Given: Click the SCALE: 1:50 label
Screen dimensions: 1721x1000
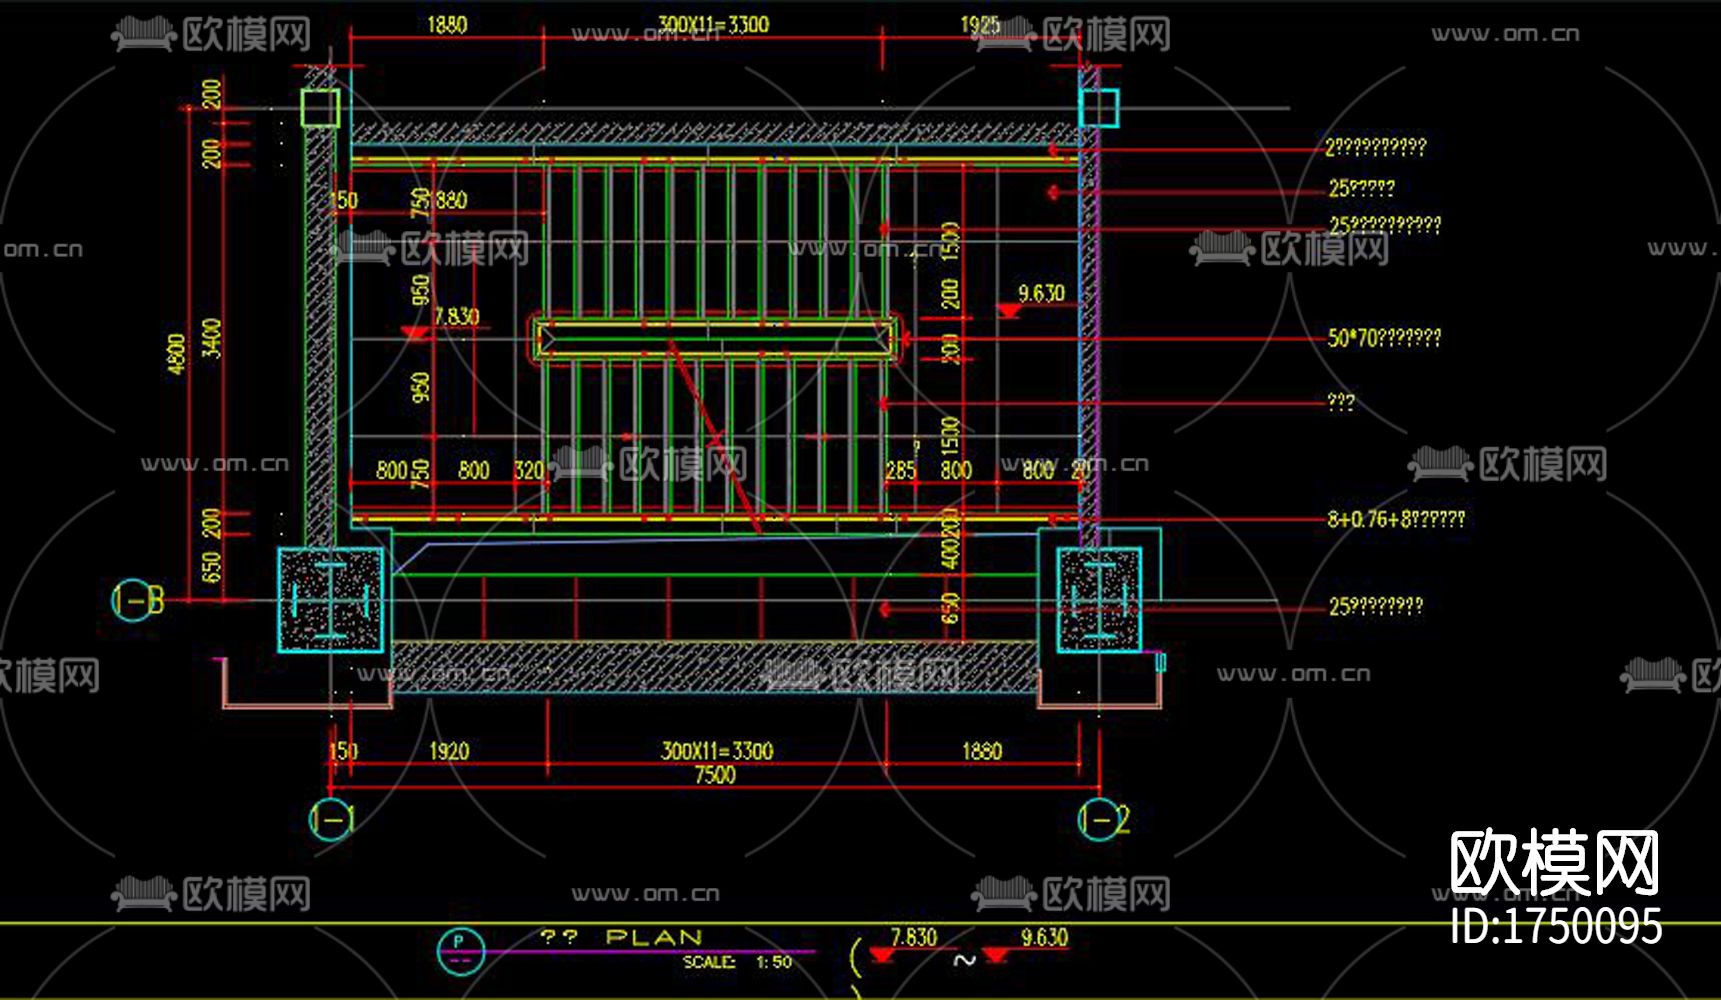Looking at the screenshot, I should [x=737, y=962].
